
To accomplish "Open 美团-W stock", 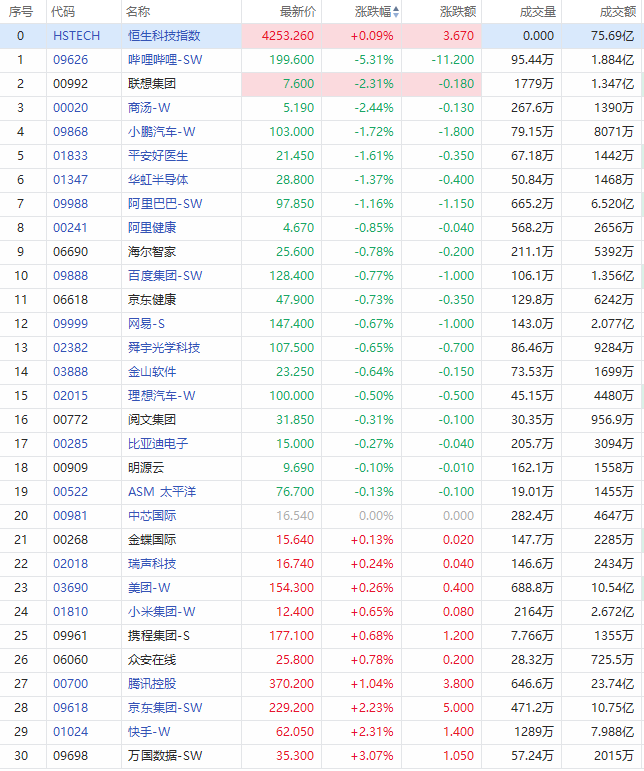I will (149, 588).
